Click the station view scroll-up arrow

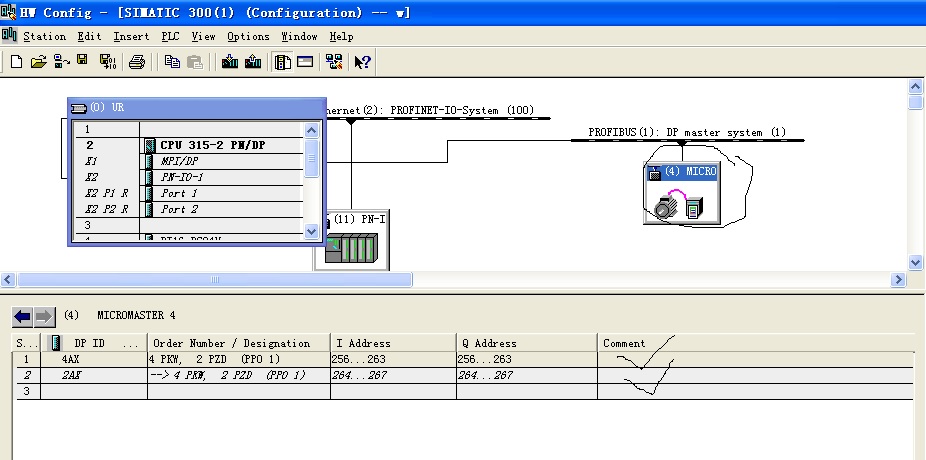915,87
